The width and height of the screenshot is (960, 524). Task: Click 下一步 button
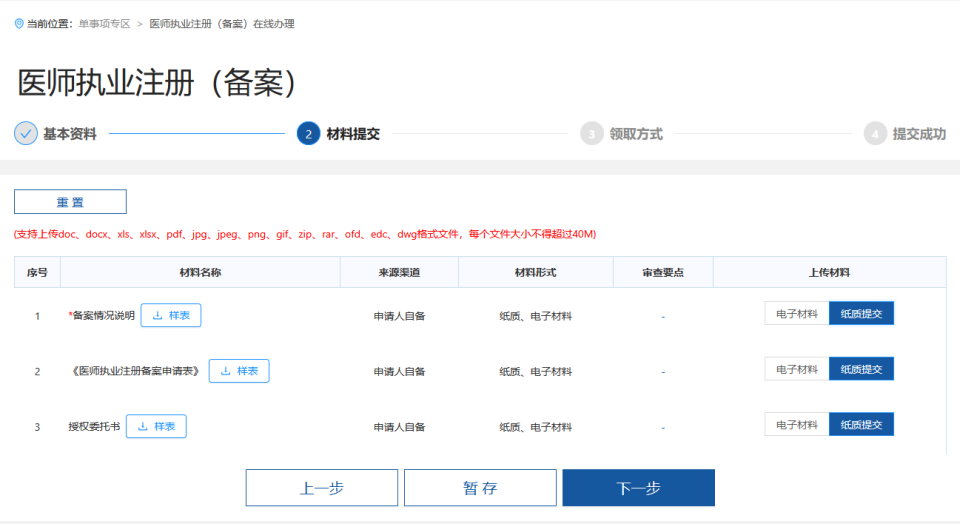(639, 488)
